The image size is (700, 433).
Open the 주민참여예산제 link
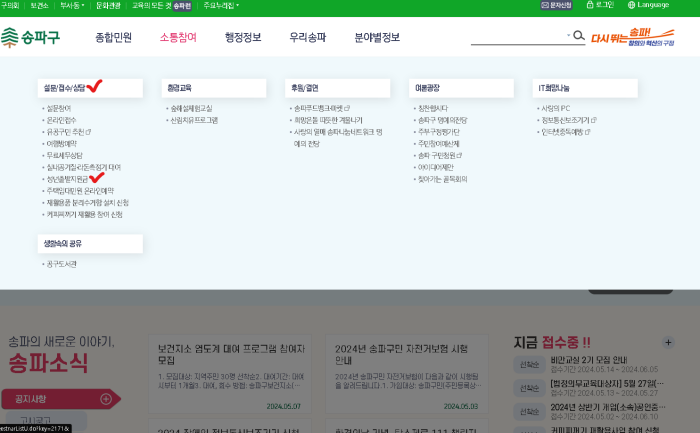coord(438,144)
